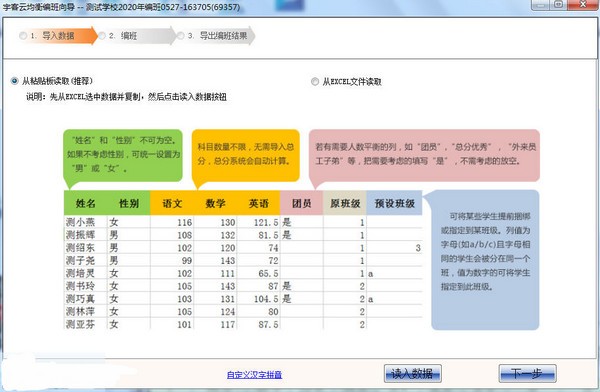
Task: Click the pink balance-columns hint bubble
Action: pyautogui.click(x=424, y=155)
